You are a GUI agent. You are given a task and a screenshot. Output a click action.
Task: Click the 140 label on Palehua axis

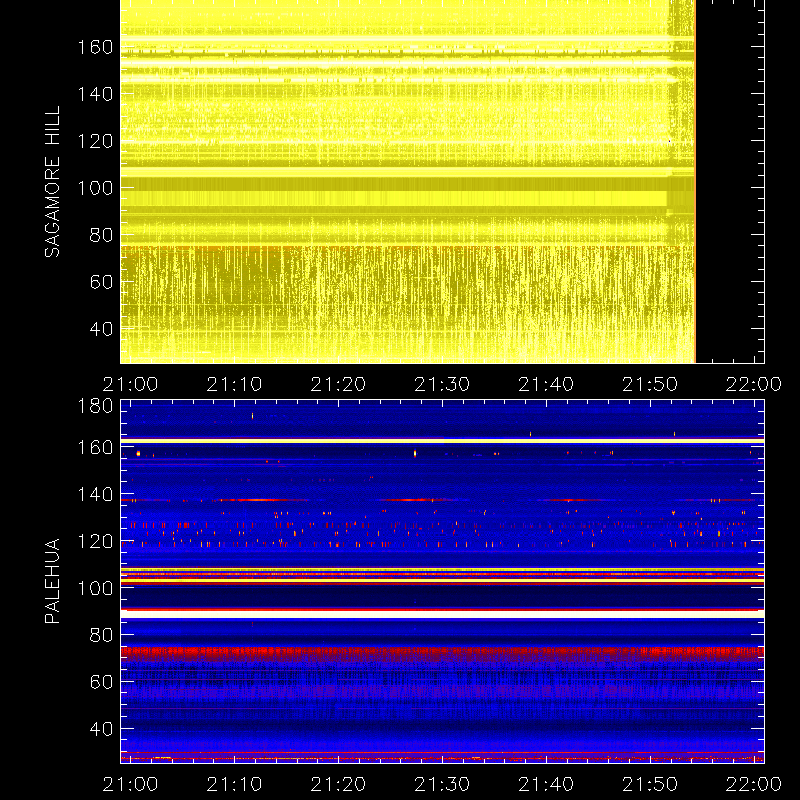(x=95, y=494)
